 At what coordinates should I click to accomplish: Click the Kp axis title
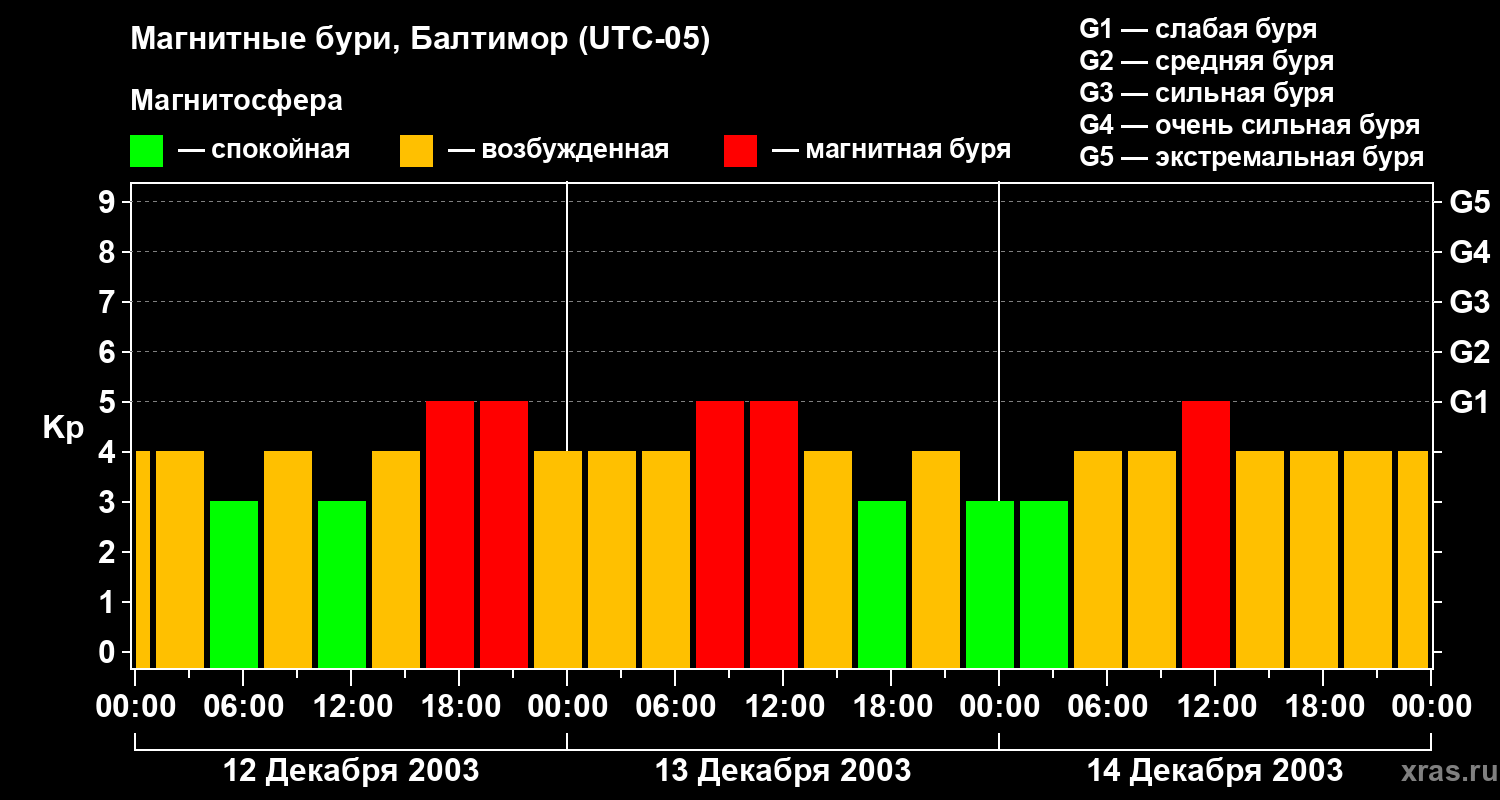tap(63, 428)
